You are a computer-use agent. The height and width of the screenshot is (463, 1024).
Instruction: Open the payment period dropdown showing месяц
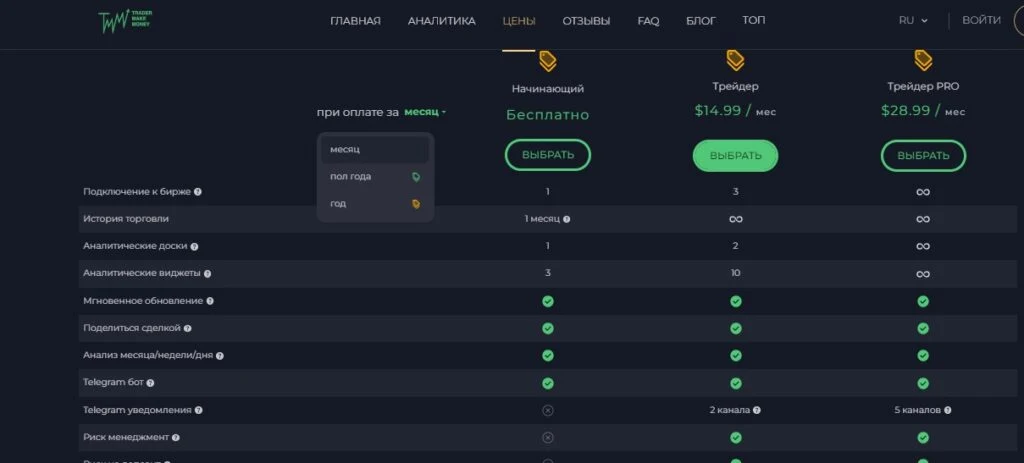[x=425, y=112]
